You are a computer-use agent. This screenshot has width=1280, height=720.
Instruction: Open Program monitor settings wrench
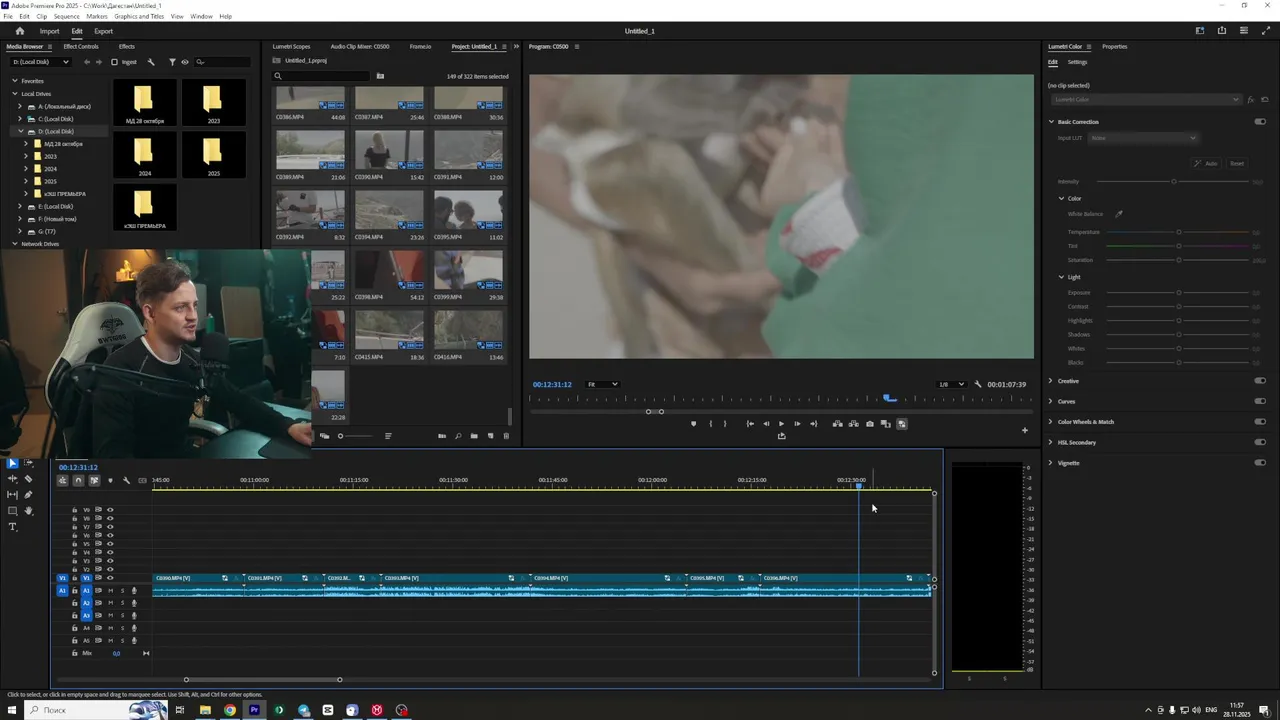[978, 384]
